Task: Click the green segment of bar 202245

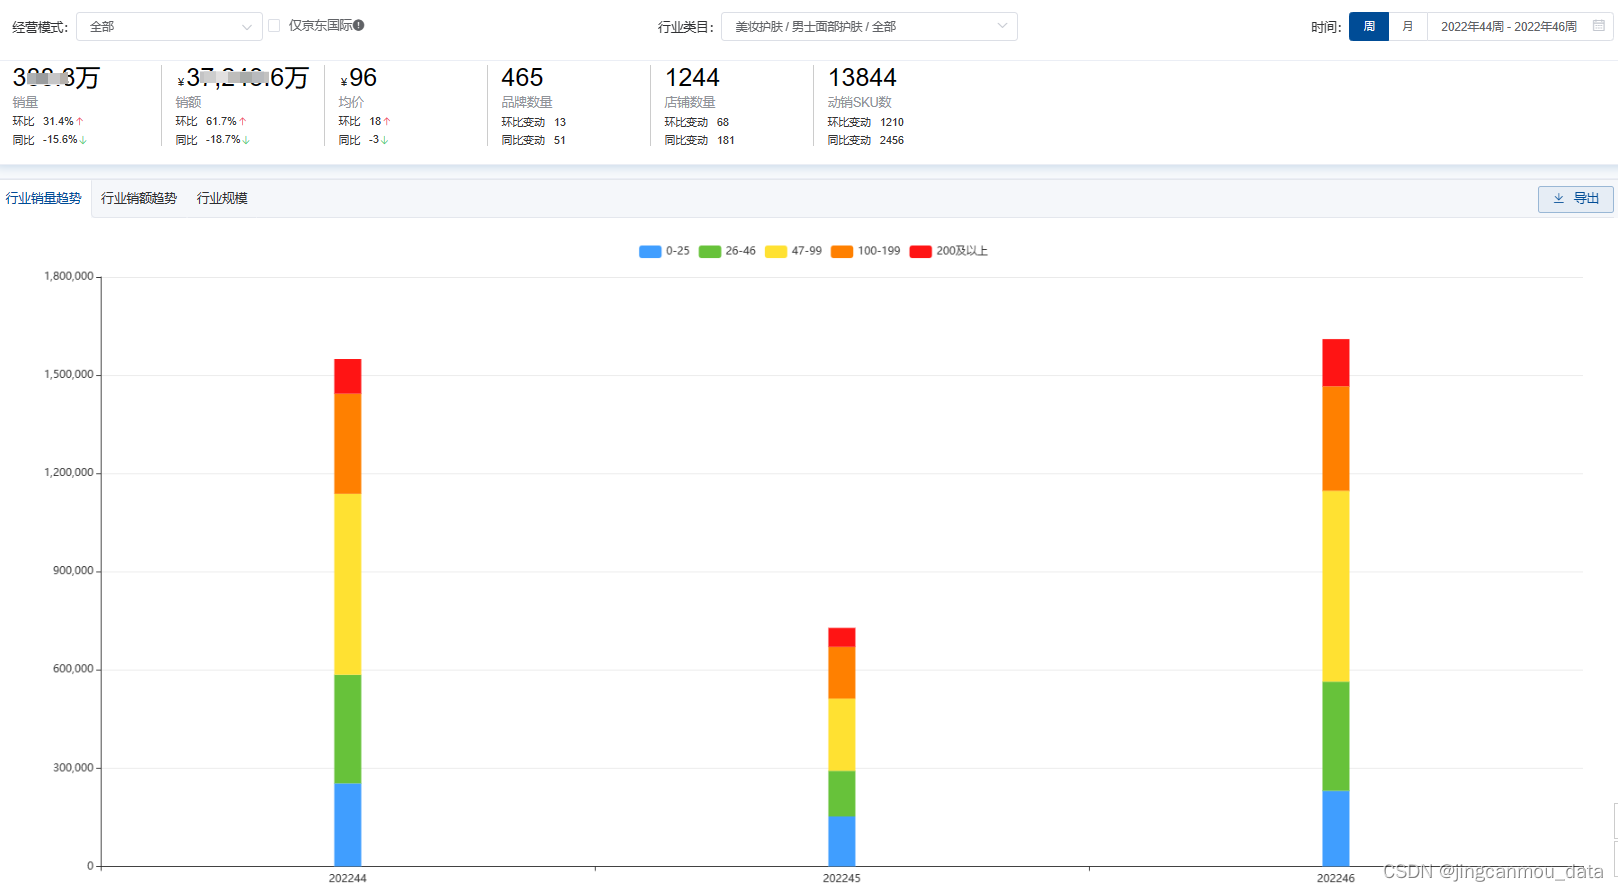Action: tap(842, 794)
